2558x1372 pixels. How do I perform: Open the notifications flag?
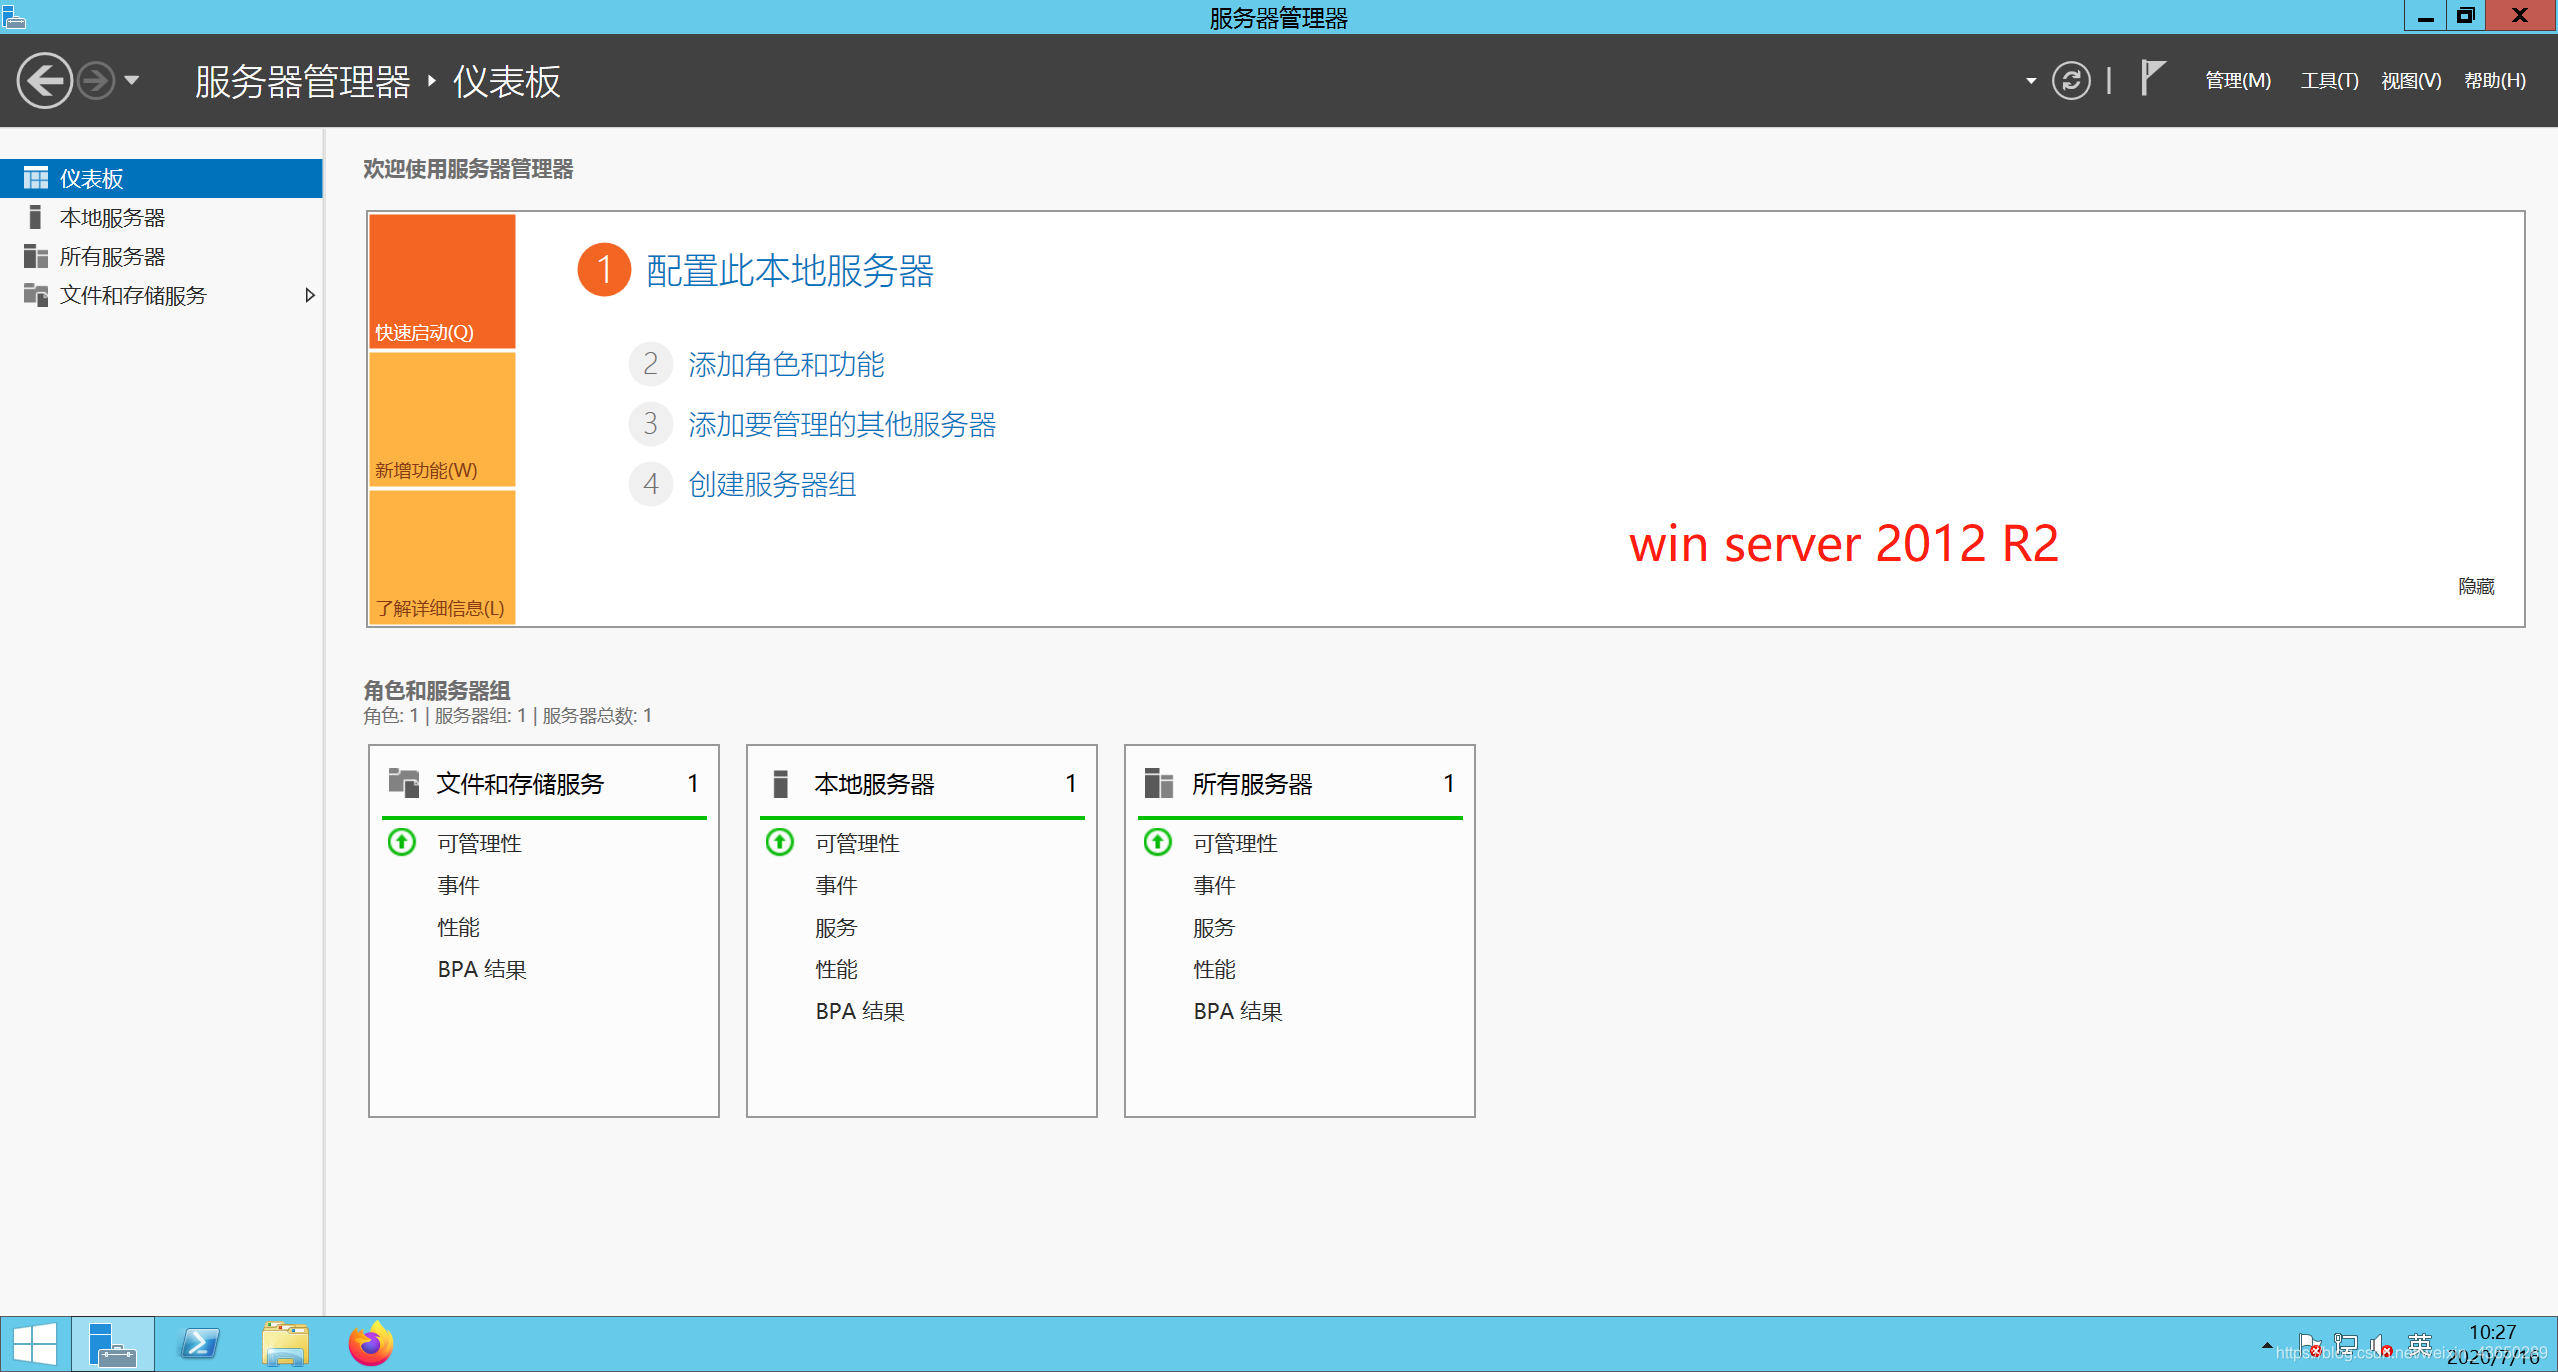pos(2152,78)
